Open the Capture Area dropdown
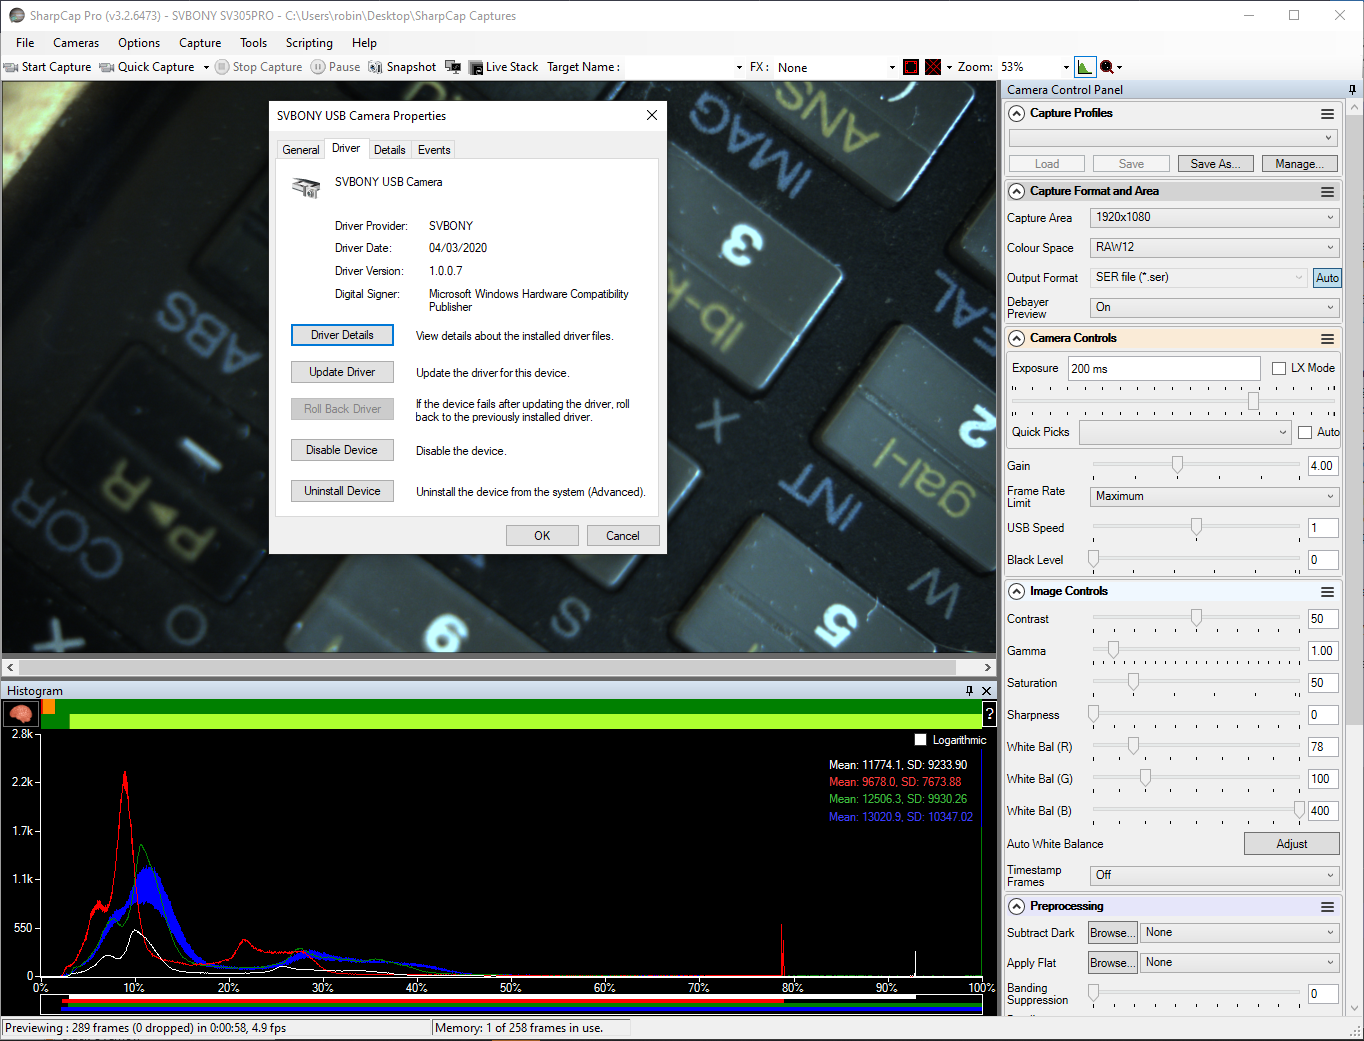This screenshot has width=1364, height=1041. coord(1214,217)
